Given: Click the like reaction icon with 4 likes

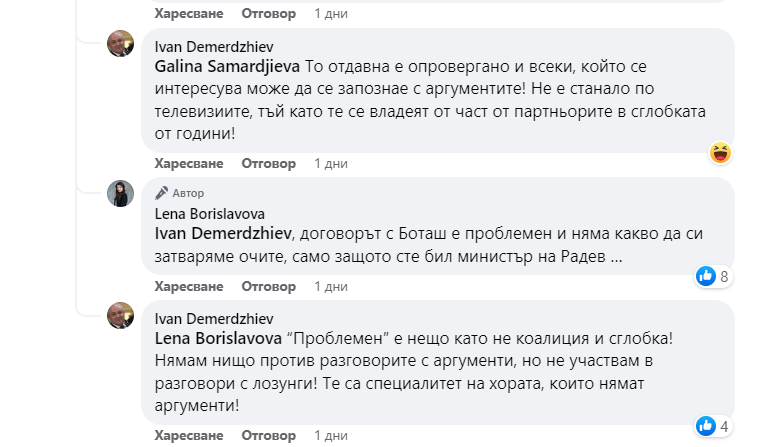Looking at the screenshot, I should pyautogui.click(x=706, y=425).
